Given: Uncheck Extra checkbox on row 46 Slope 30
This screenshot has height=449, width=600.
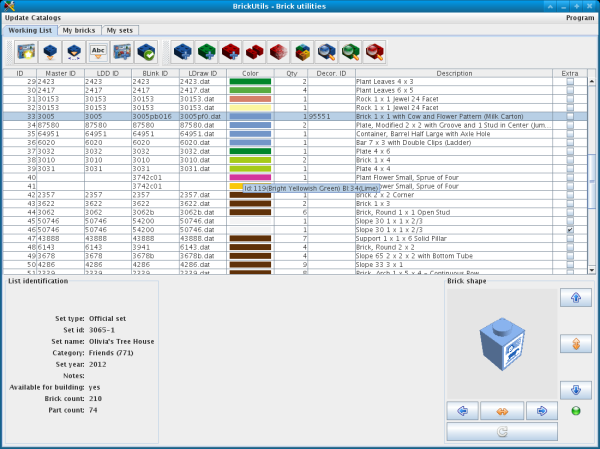Looking at the screenshot, I should point(570,230).
